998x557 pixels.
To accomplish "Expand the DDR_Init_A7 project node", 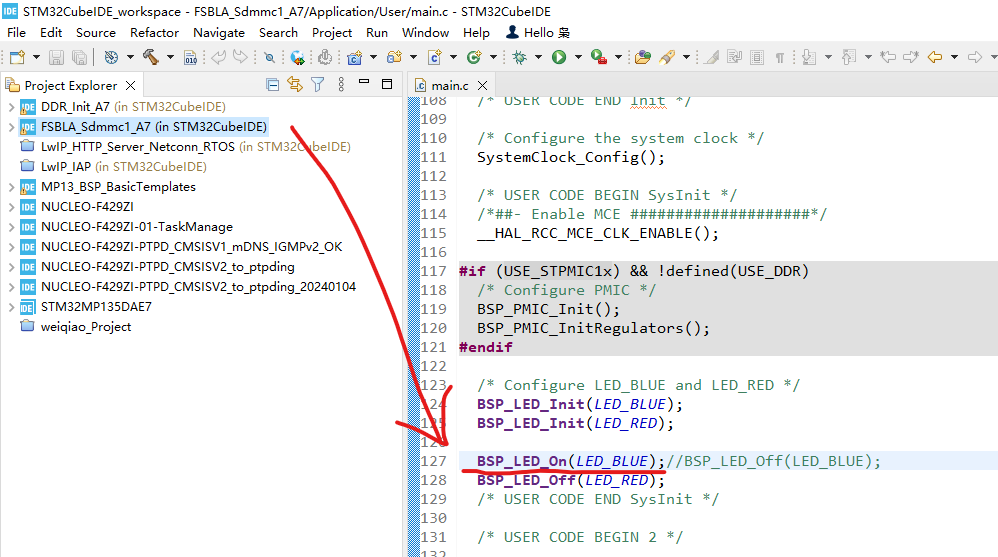I will click(x=11, y=107).
